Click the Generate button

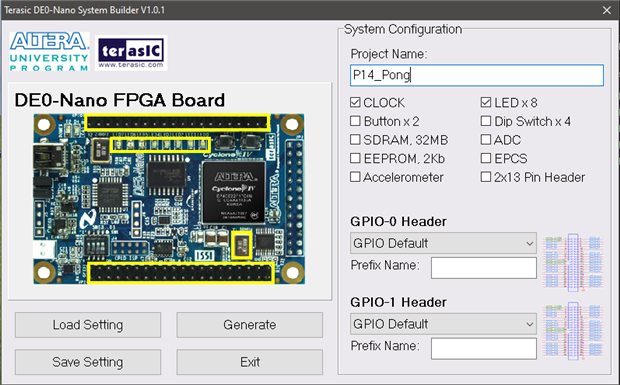tap(250, 325)
